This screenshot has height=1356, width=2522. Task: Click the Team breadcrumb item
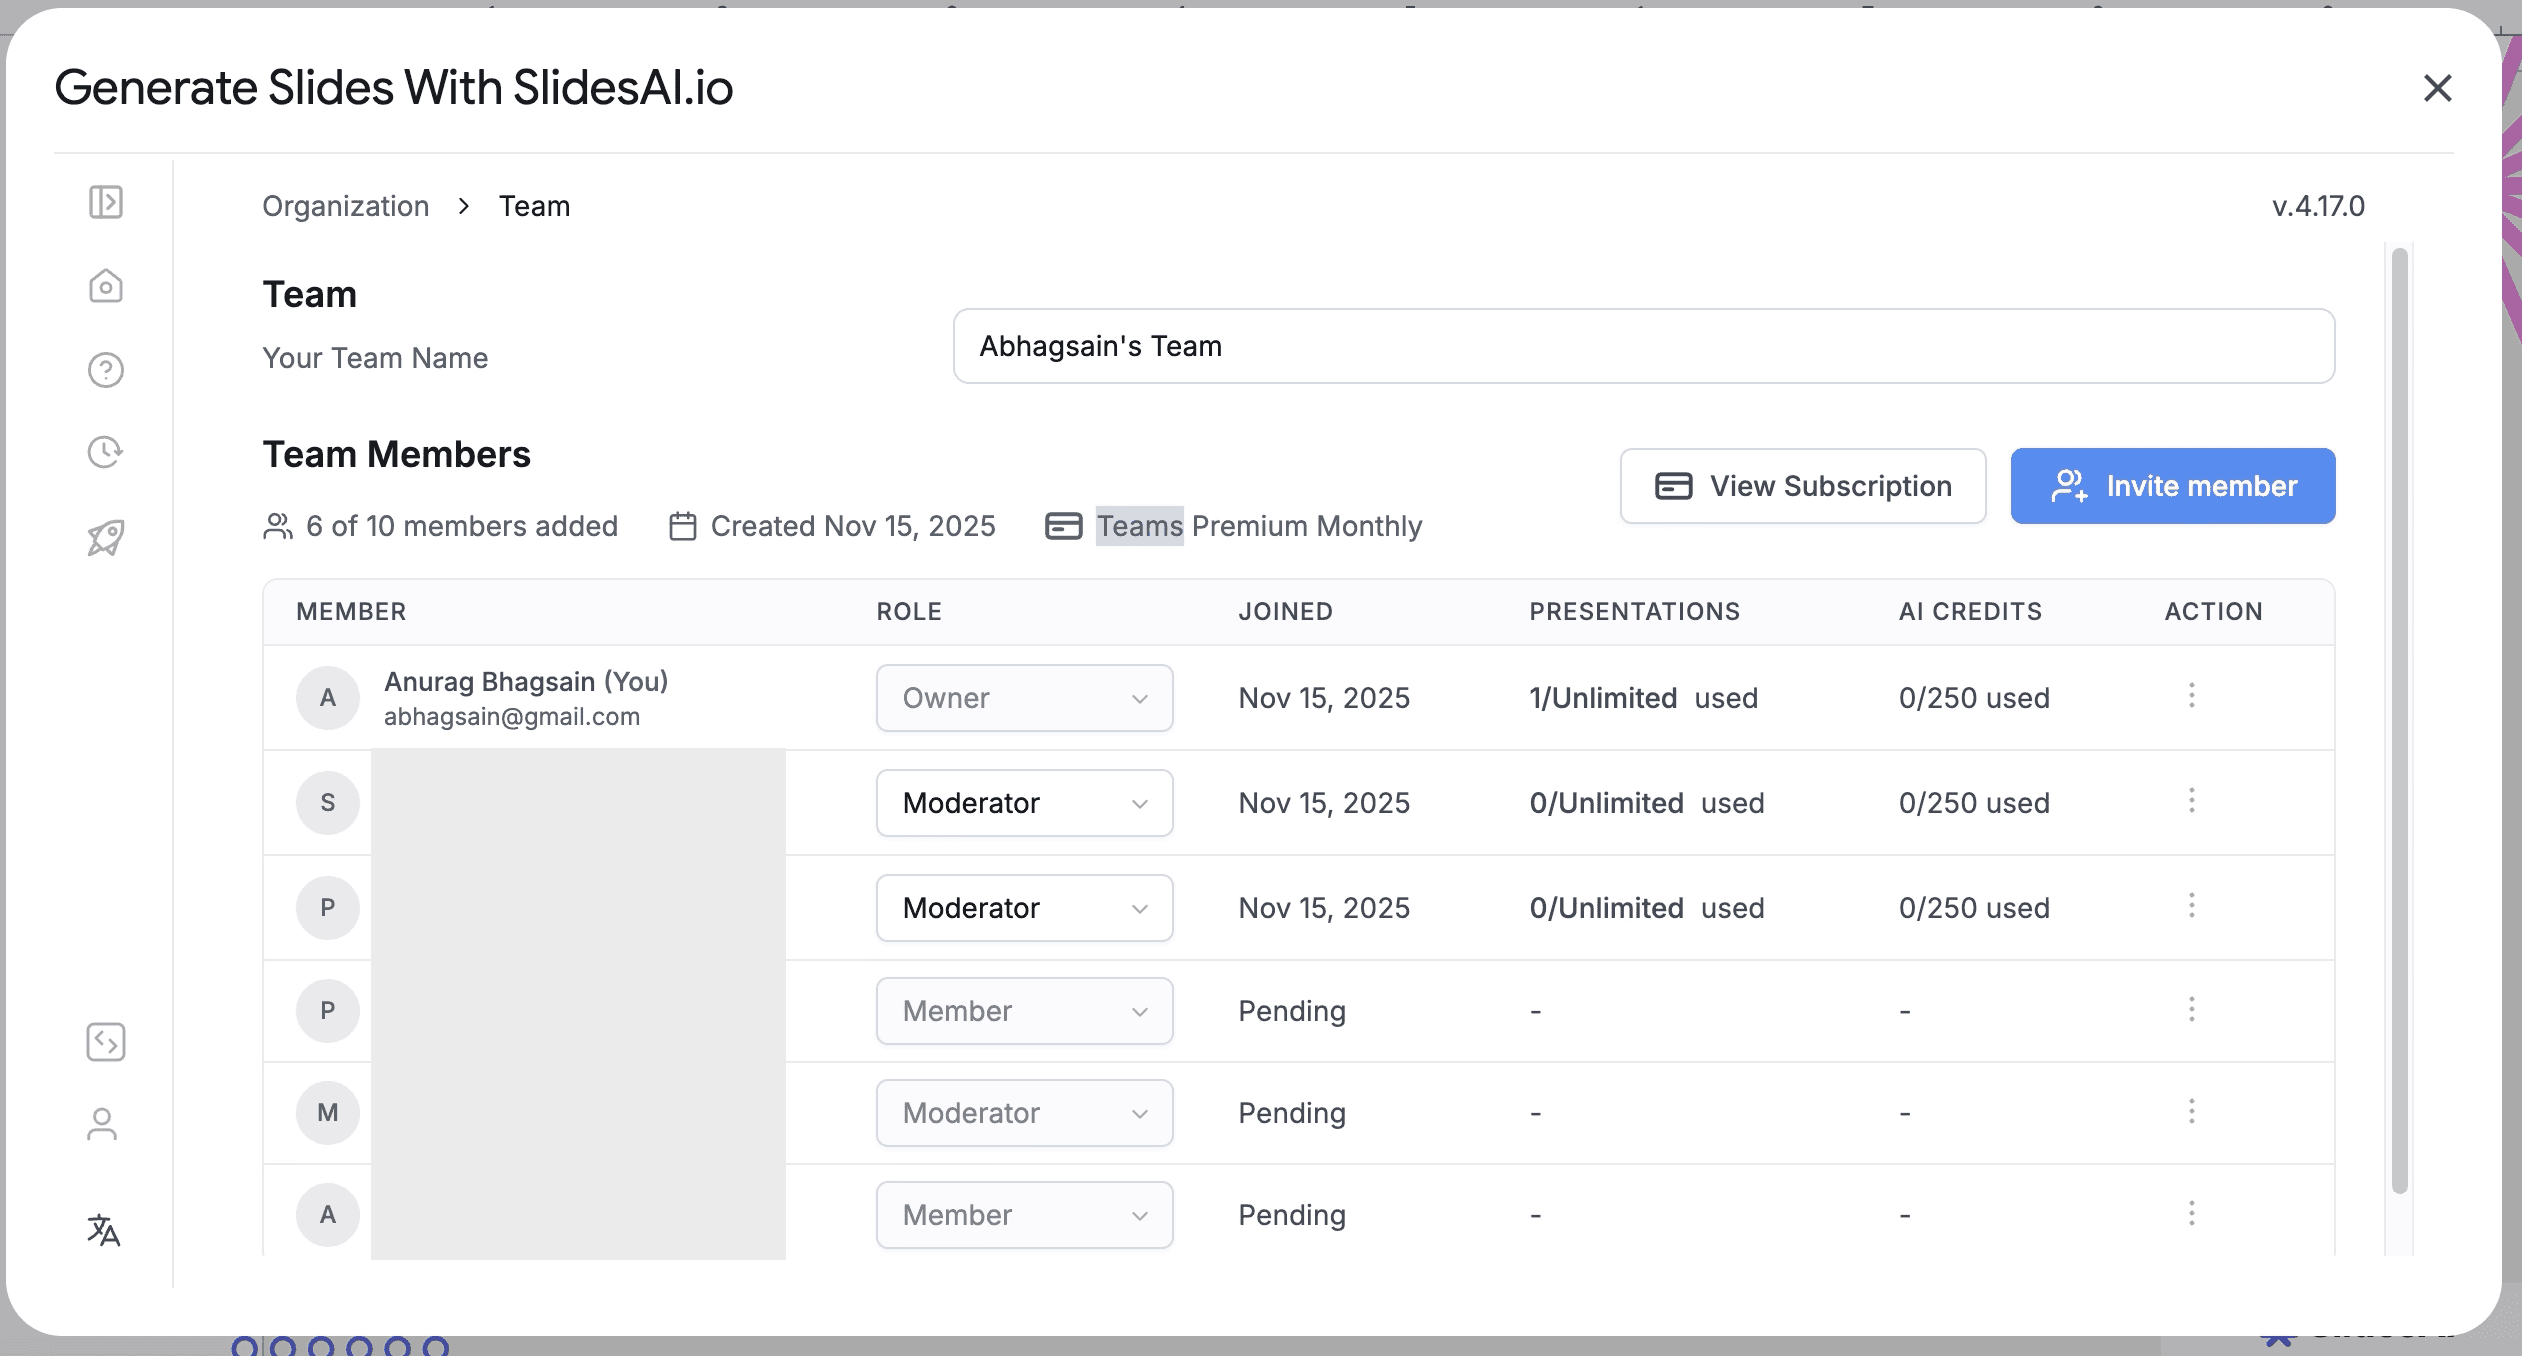click(534, 206)
